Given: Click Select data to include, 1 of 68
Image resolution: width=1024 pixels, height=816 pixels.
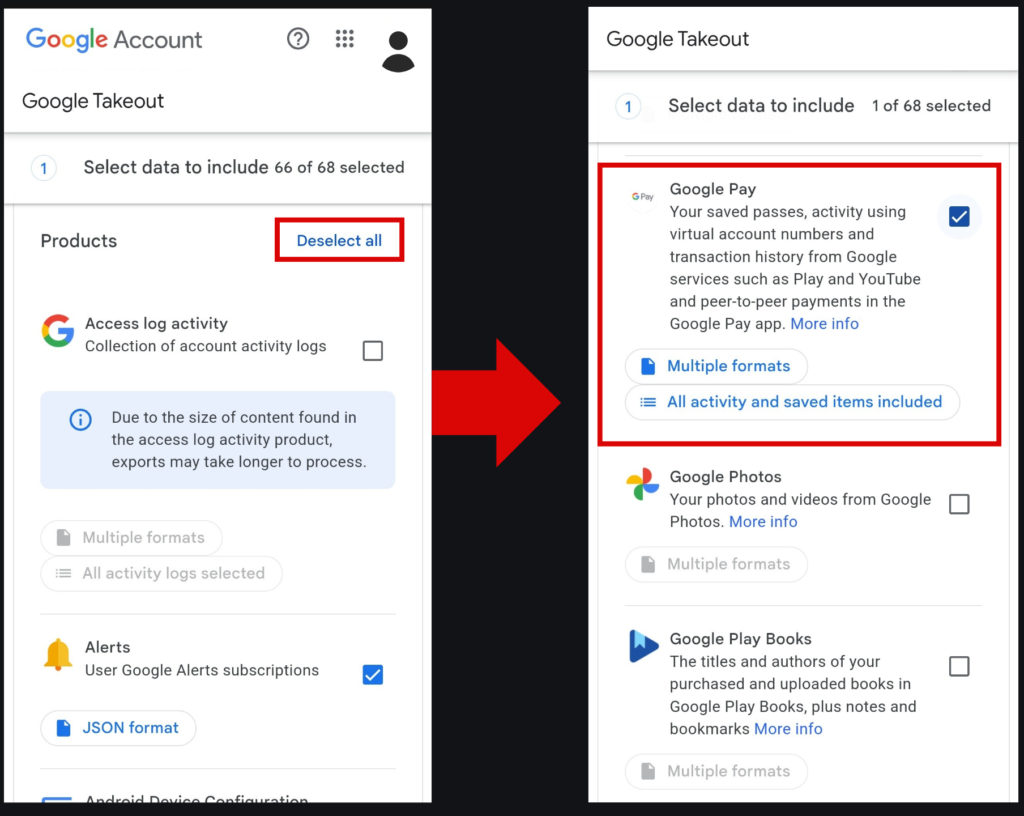Looking at the screenshot, I should pos(803,106).
